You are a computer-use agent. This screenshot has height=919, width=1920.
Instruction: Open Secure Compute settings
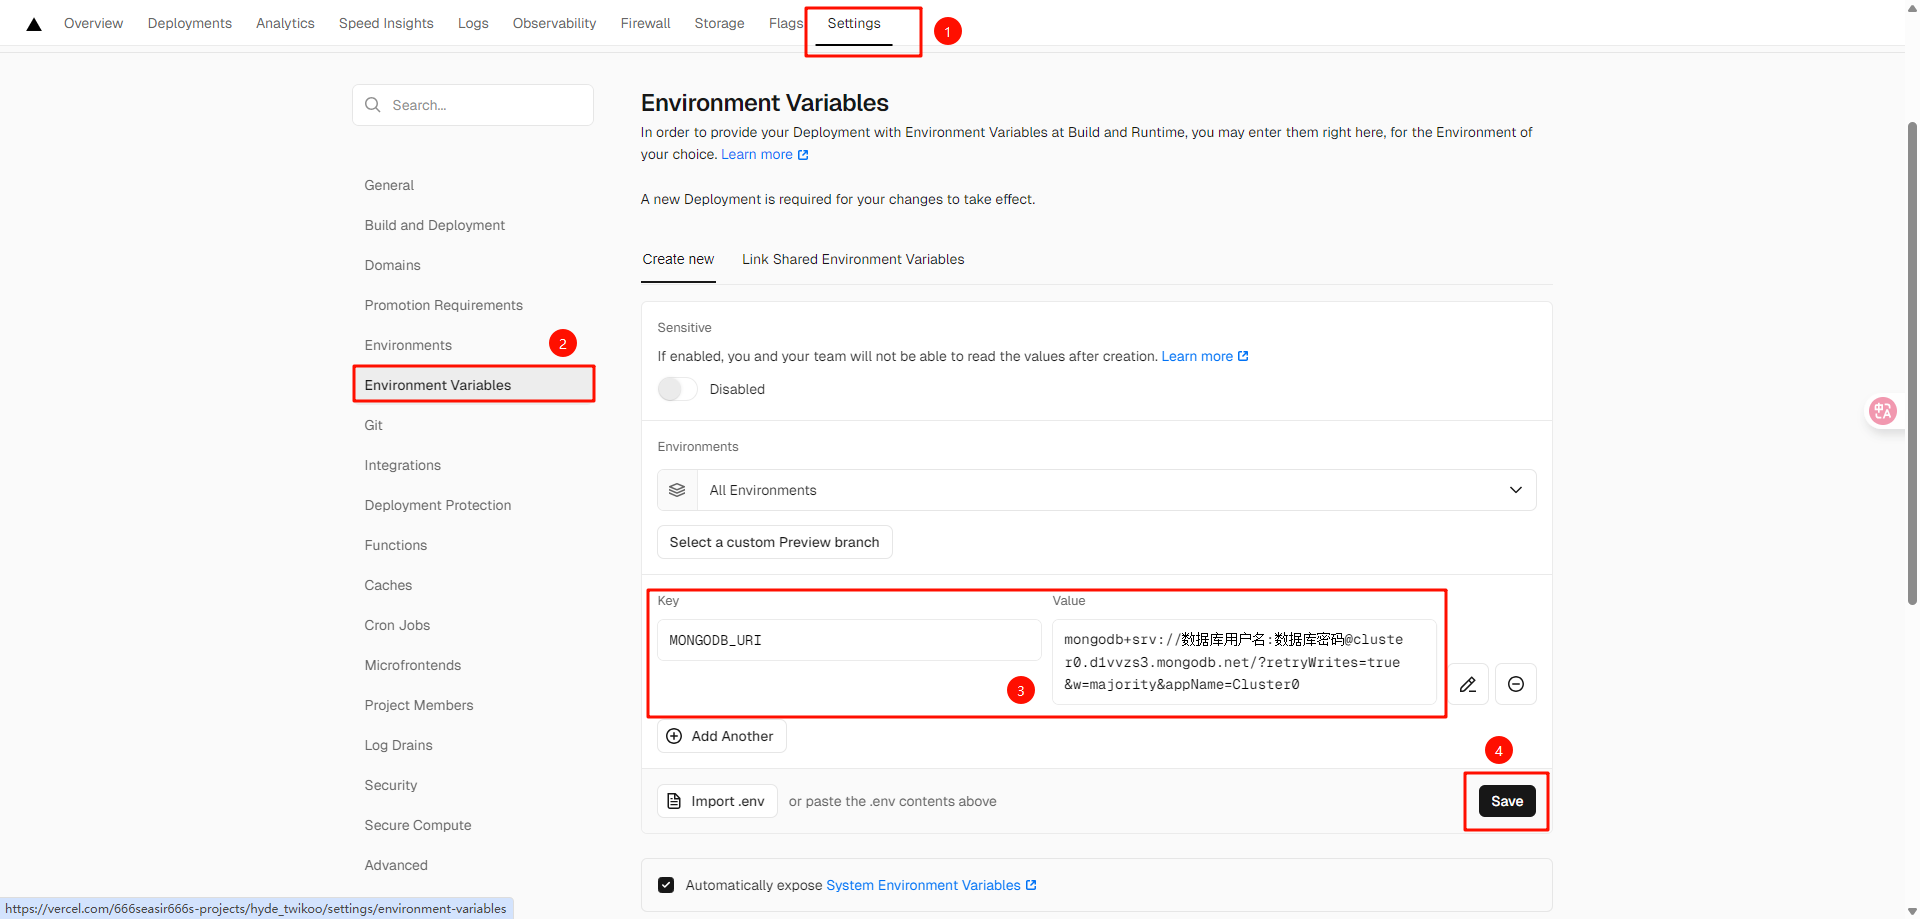click(418, 825)
